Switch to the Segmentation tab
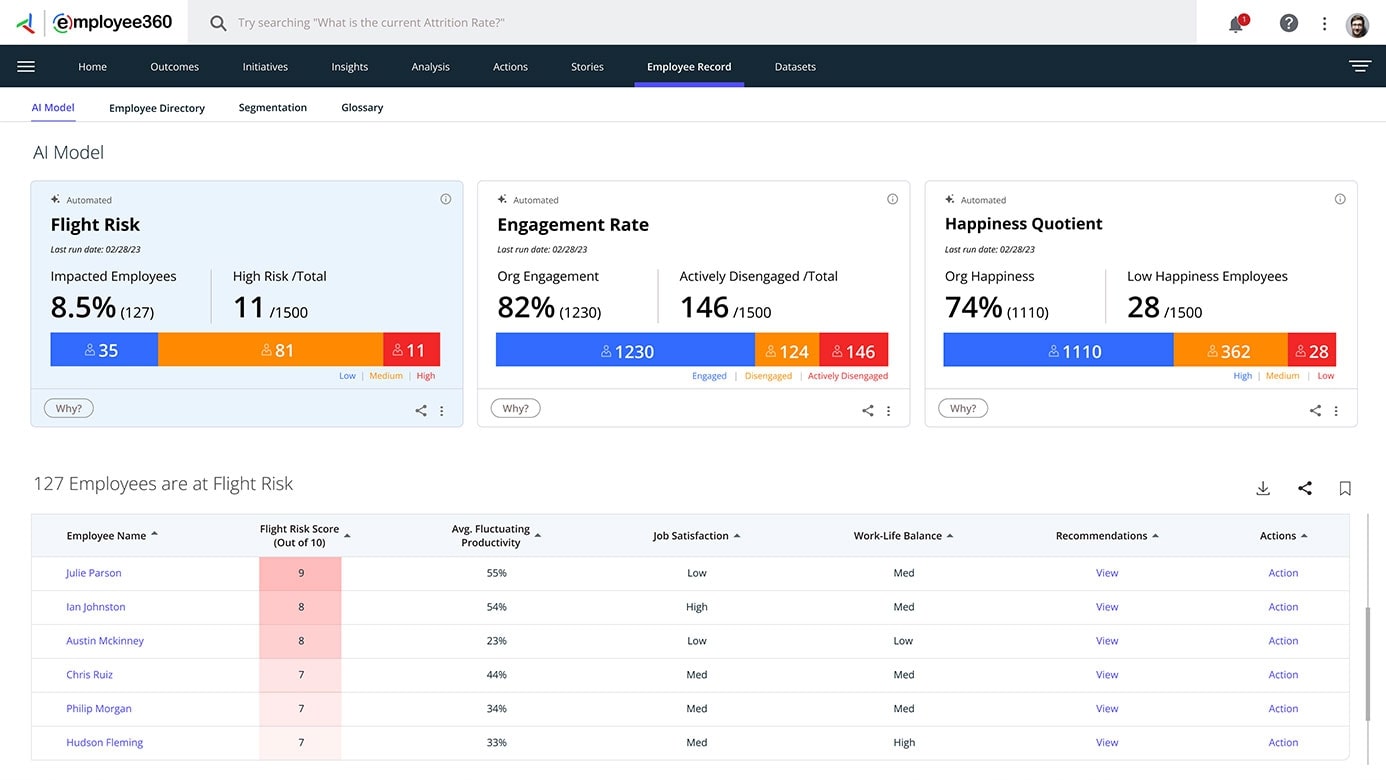Image resolution: width=1386 pixels, height=780 pixels. 272,108
